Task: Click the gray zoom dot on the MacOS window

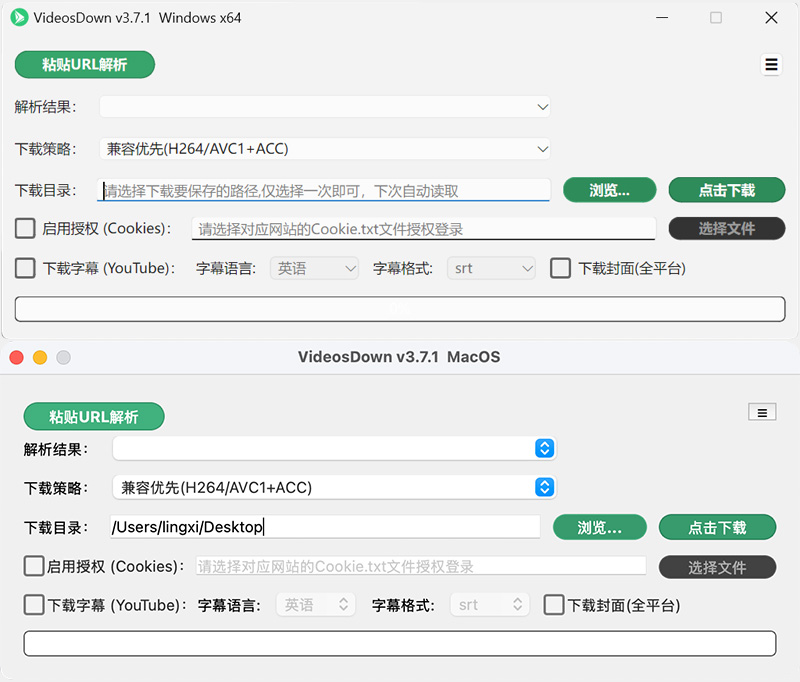Action: [63, 357]
